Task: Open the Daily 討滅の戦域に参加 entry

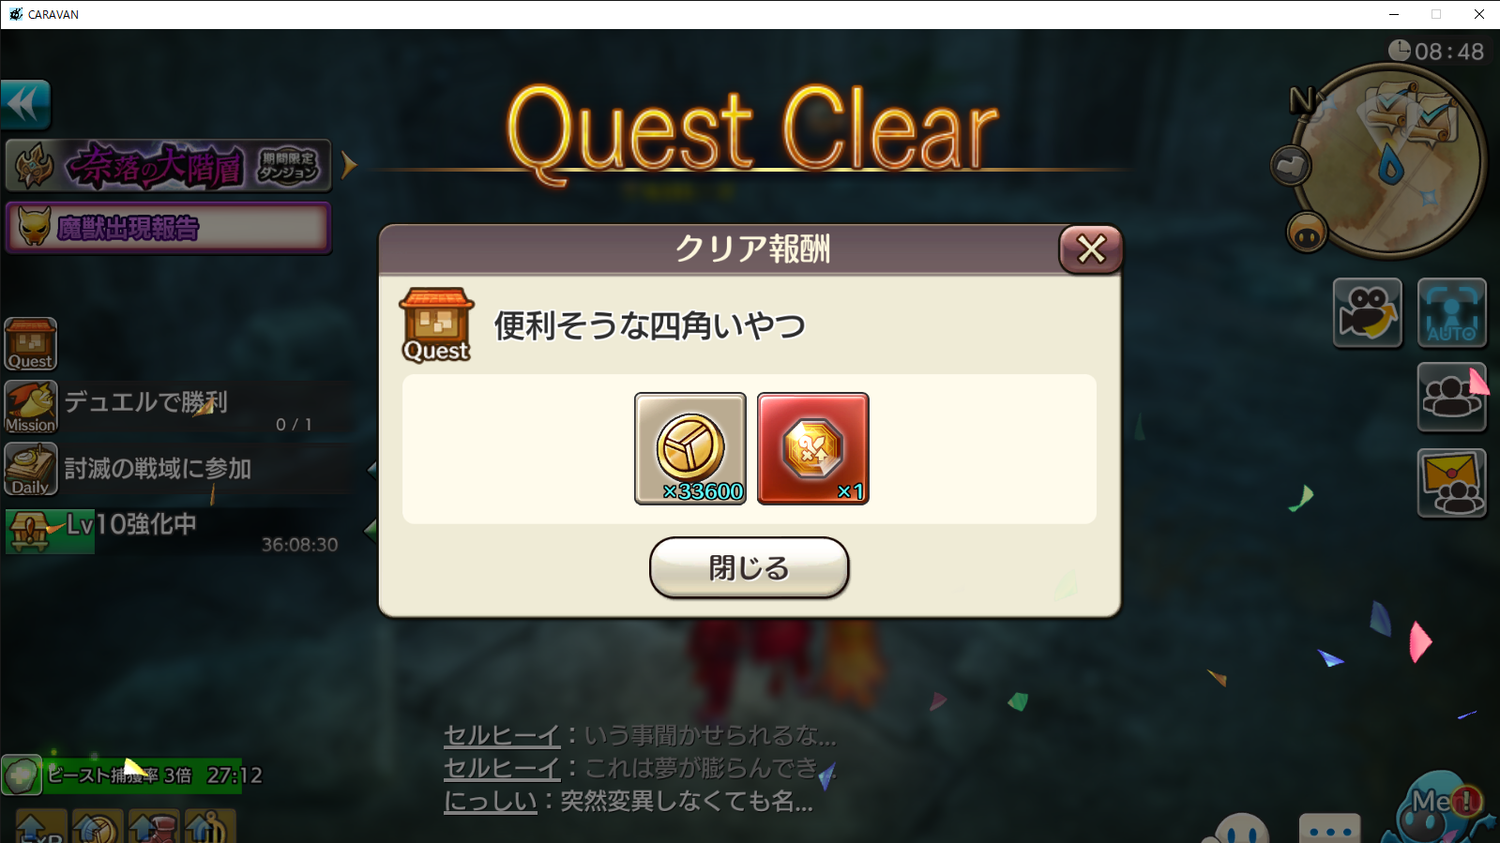Action: [x=176, y=469]
